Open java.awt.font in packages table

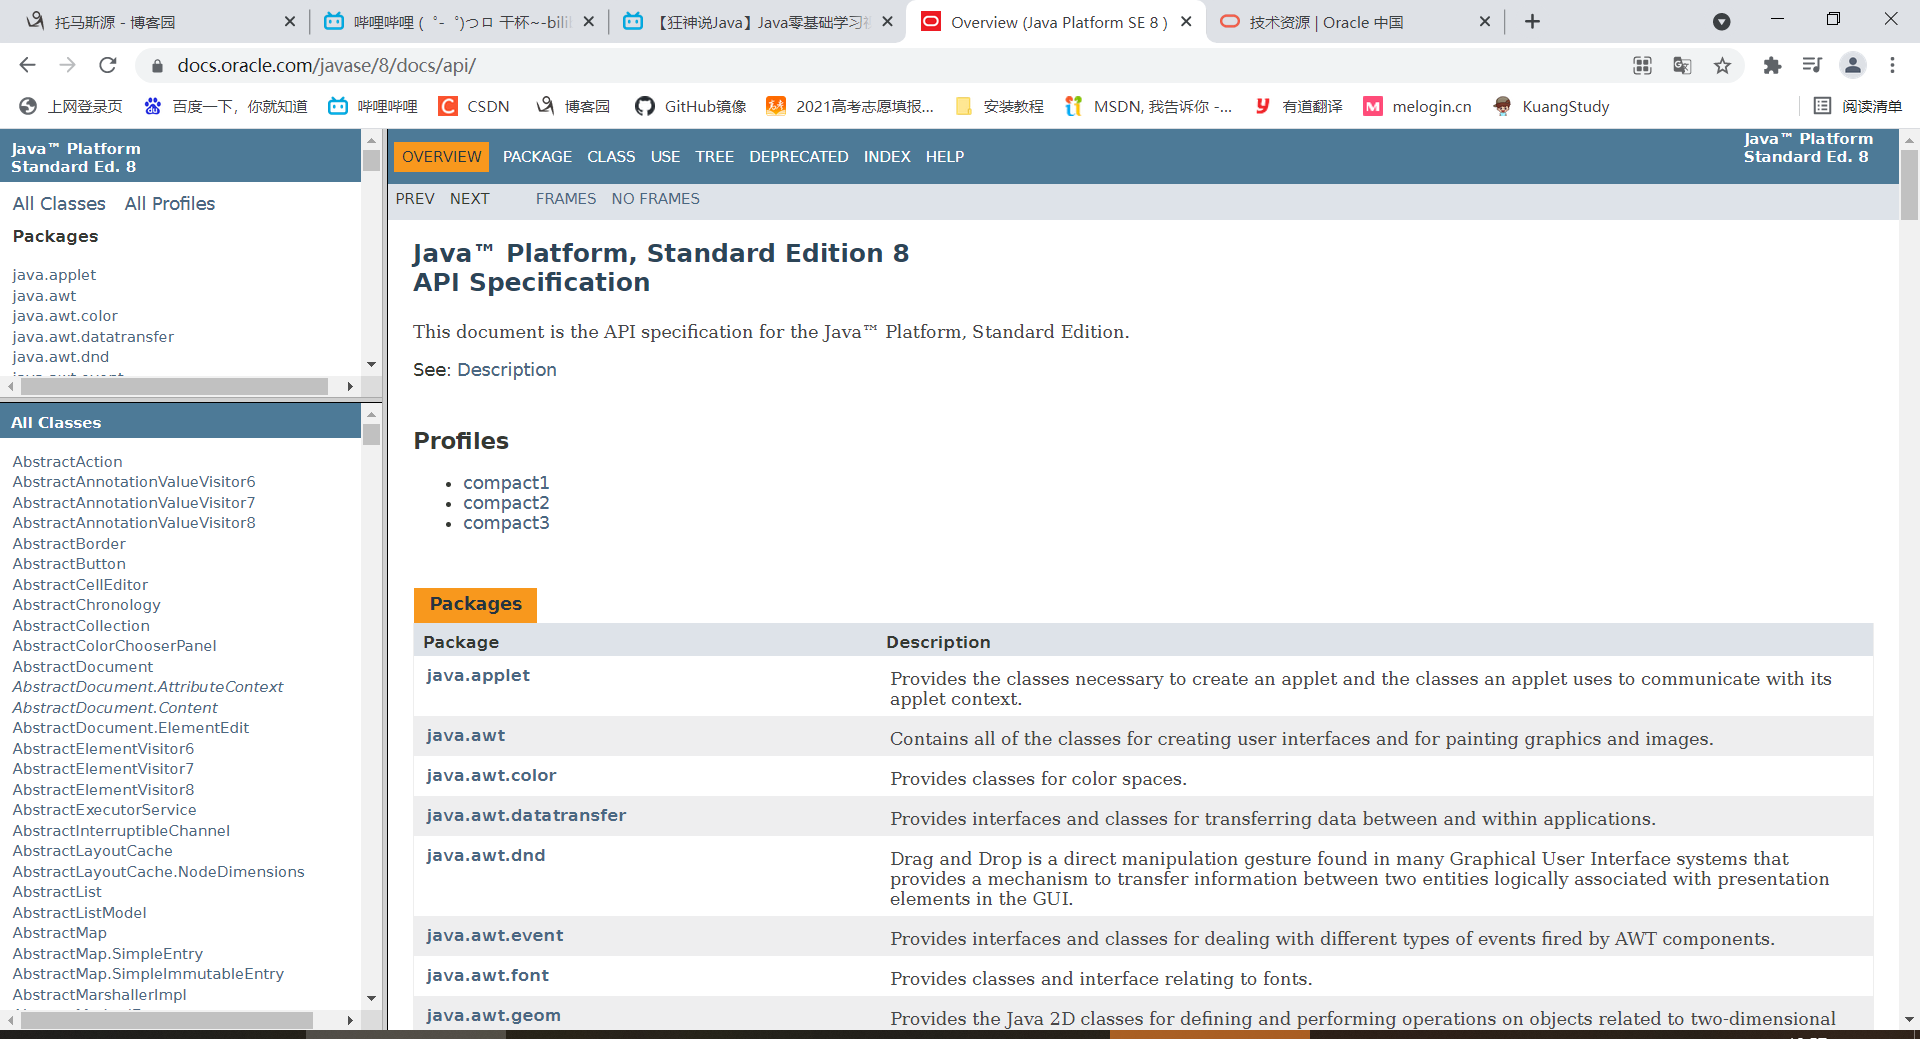(487, 975)
